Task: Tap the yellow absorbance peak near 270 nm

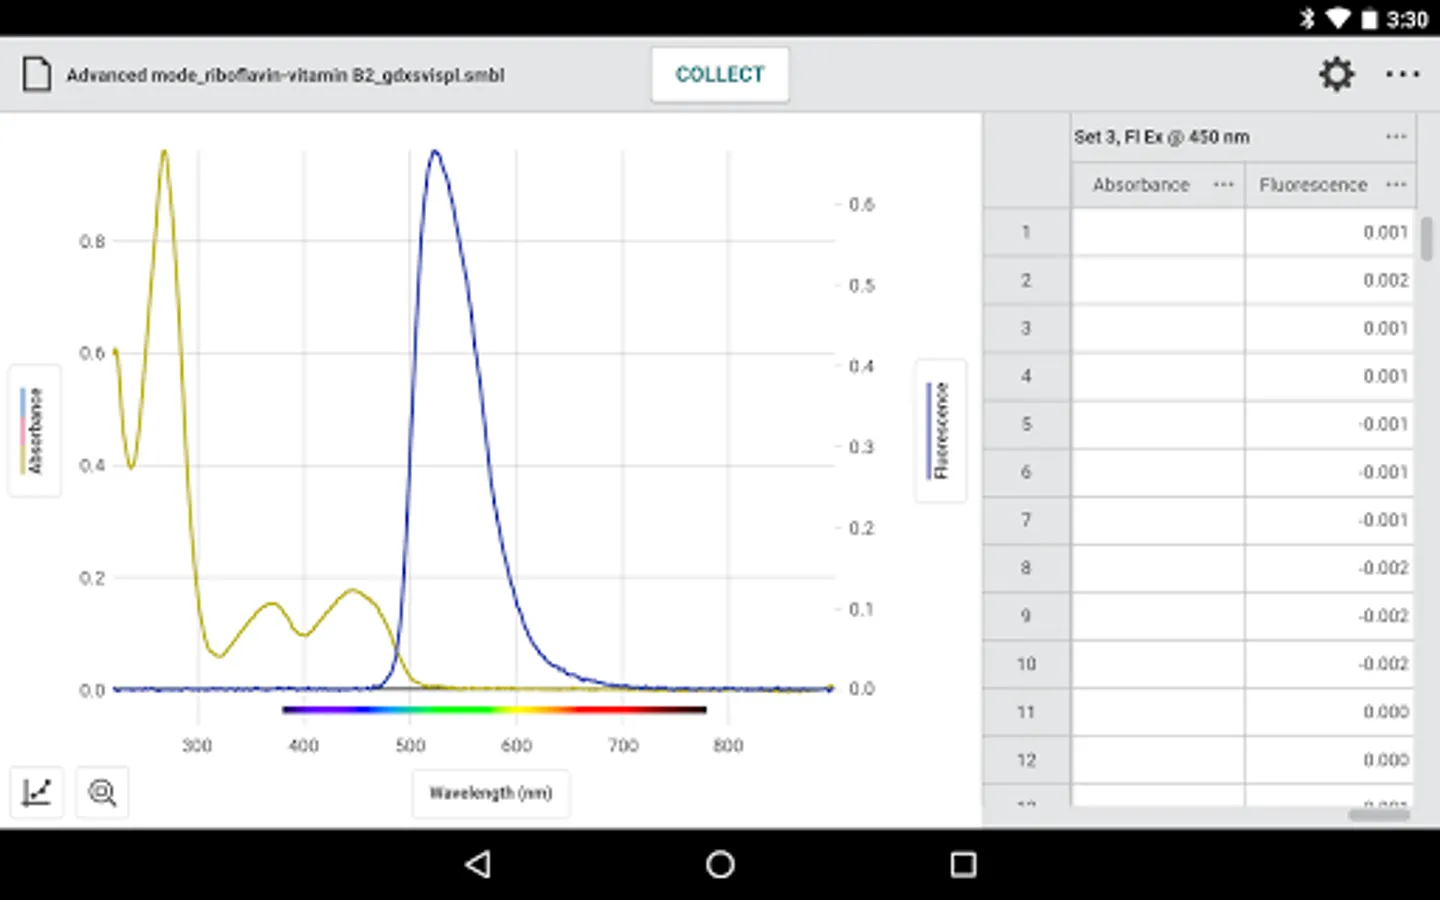Action: tap(164, 153)
